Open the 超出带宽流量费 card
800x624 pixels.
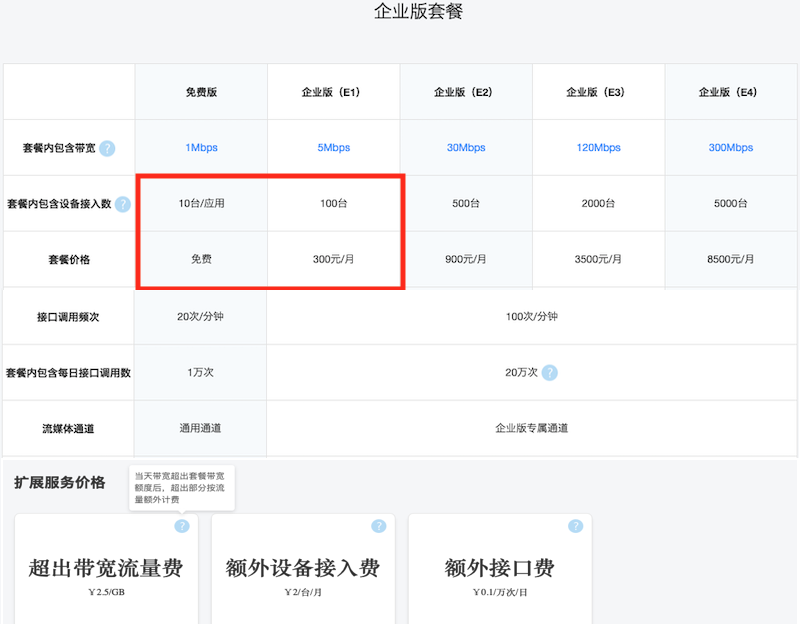(106, 568)
